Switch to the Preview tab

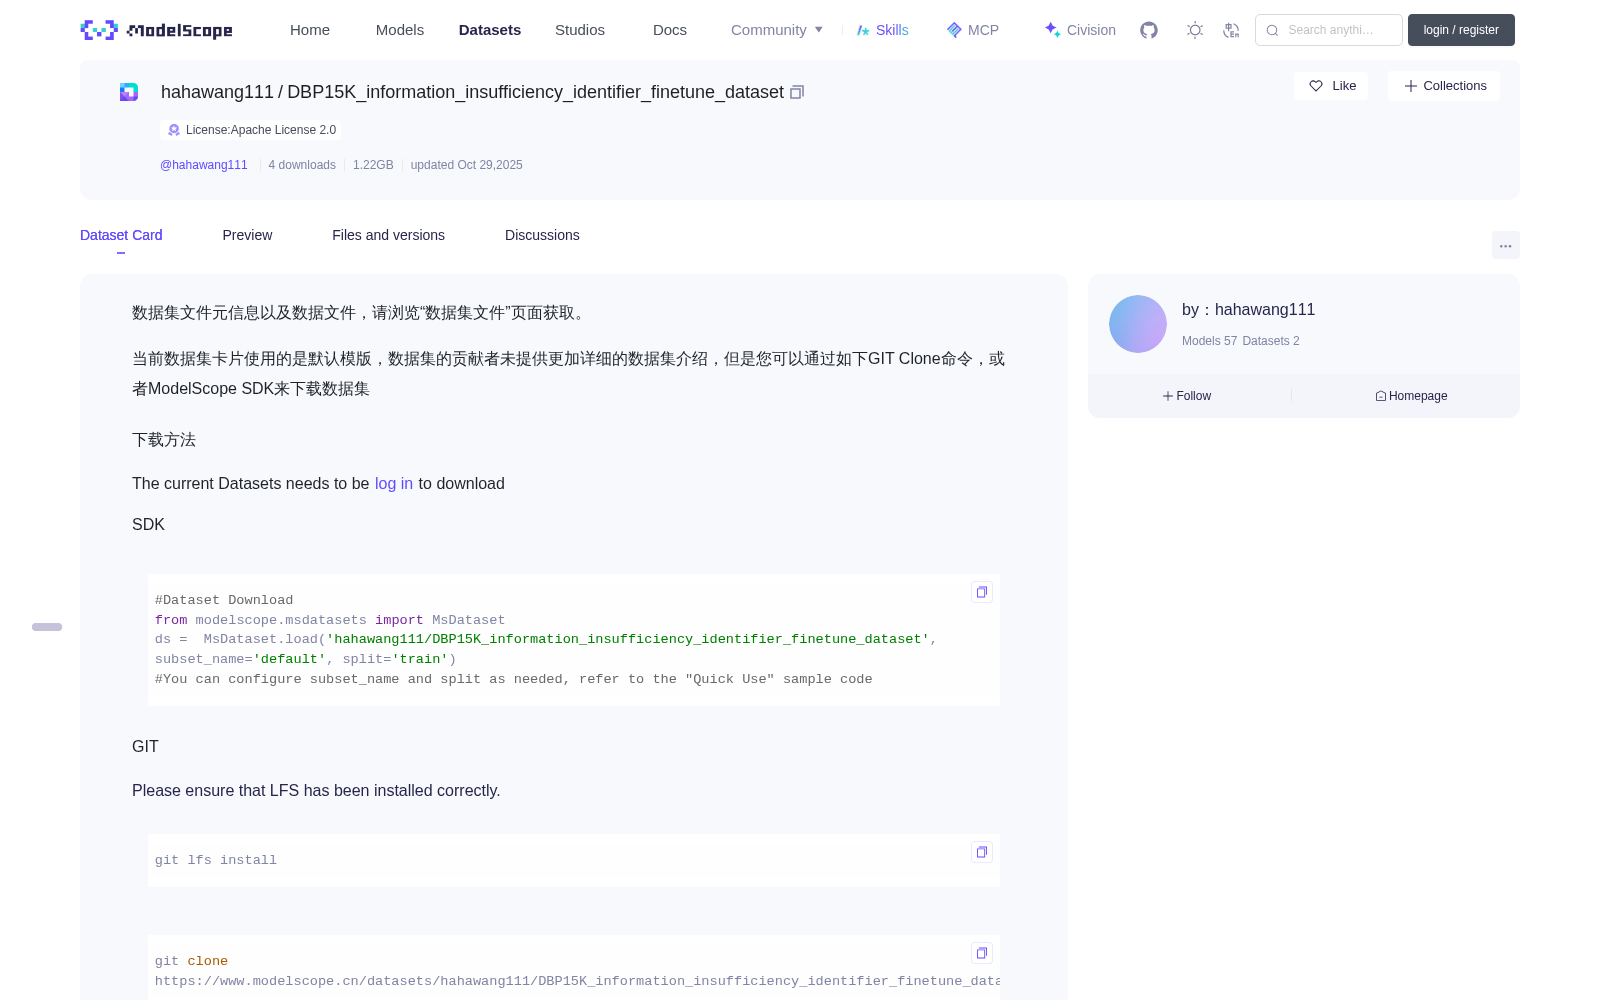(x=247, y=235)
